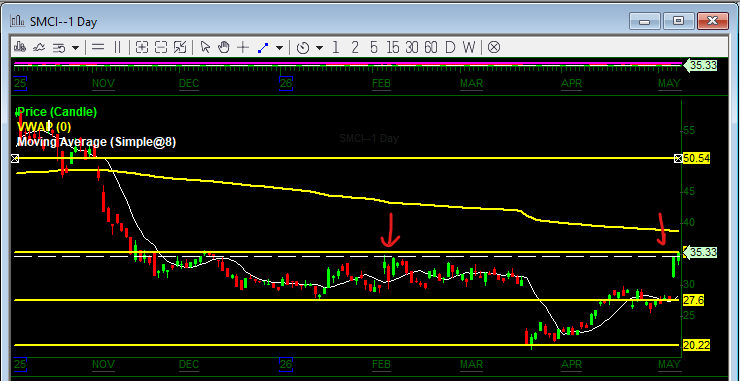
Task: Switch to the 1 minute timeframe
Action: tap(336, 47)
